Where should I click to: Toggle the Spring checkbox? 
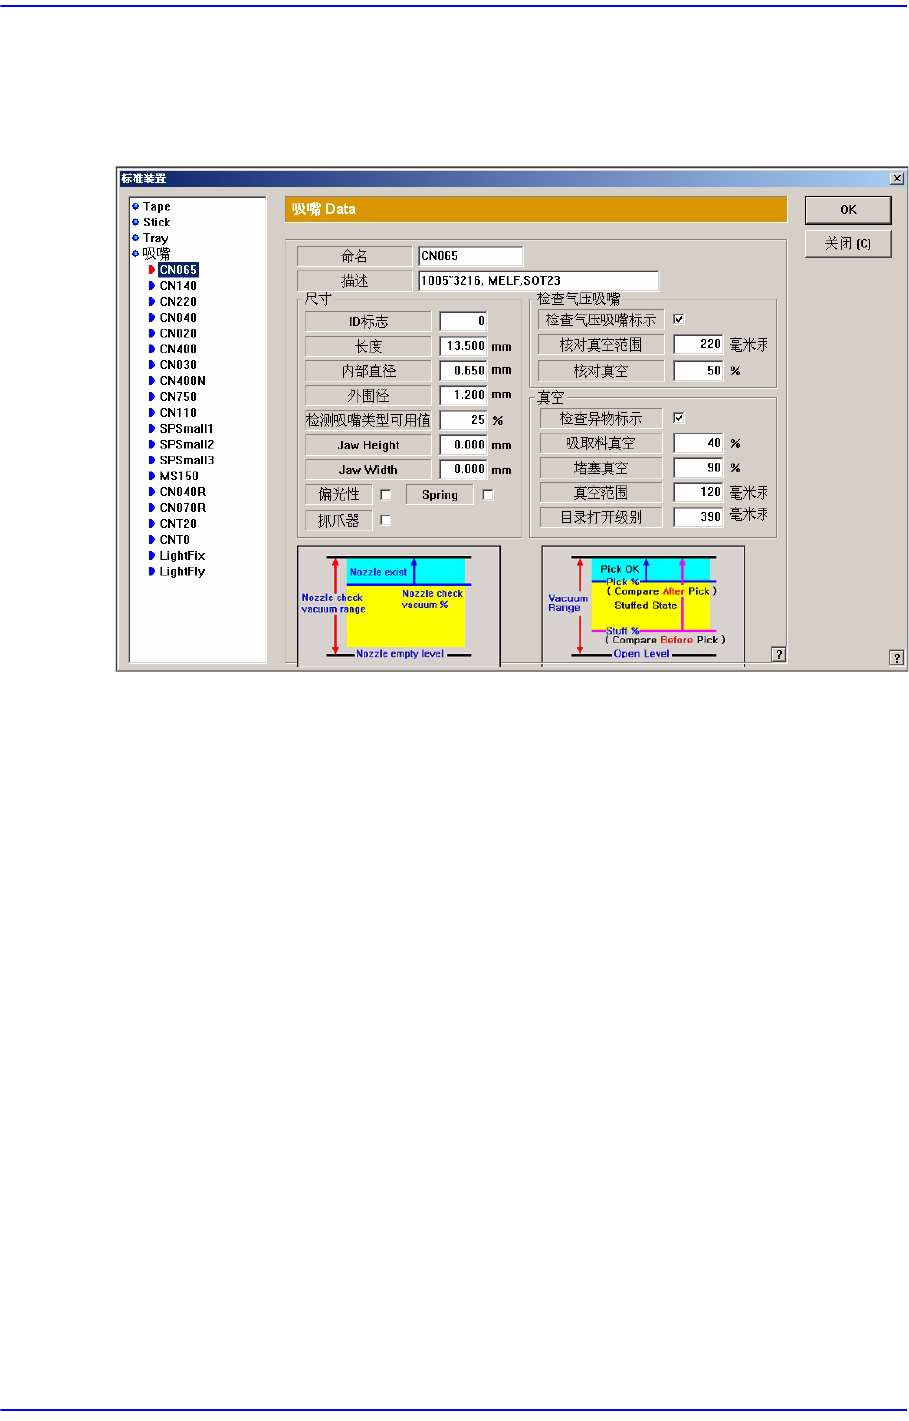pyautogui.click(x=488, y=495)
